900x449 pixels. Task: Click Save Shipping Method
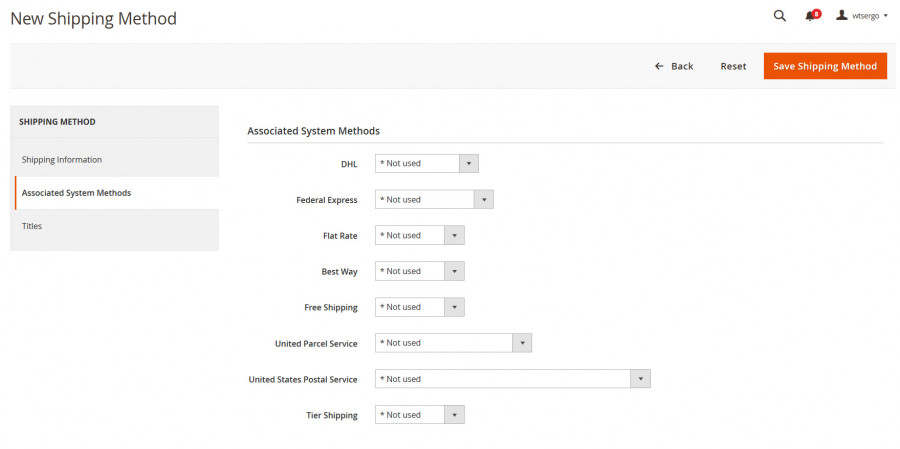tap(825, 66)
